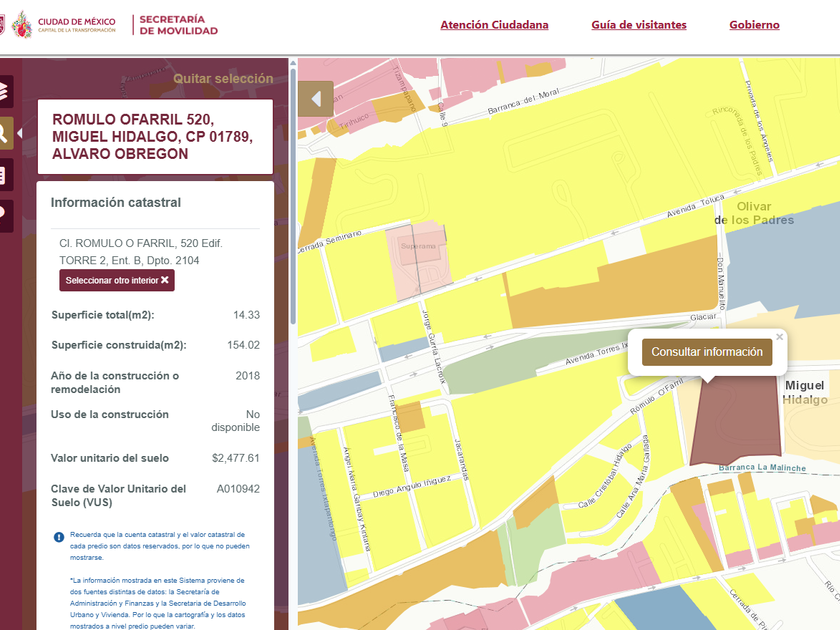Screen dimensions: 840x630
Task: Click the location pin sidebar icon
Action: [x=5, y=212]
